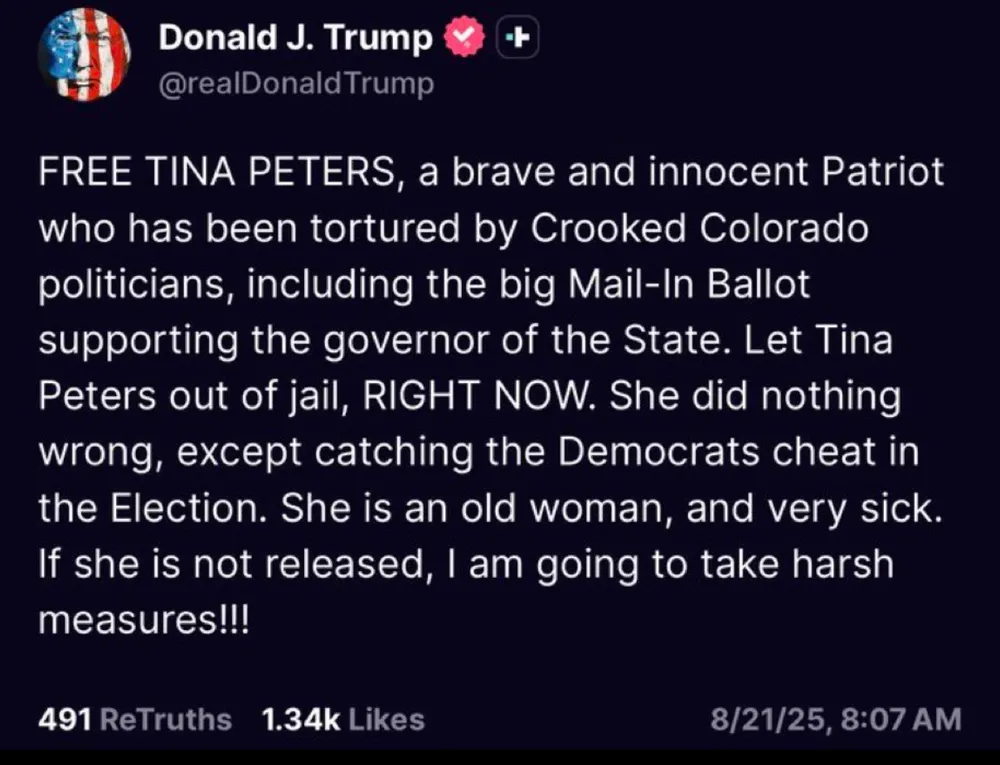View the 491 ReTruths list

click(134, 719)
